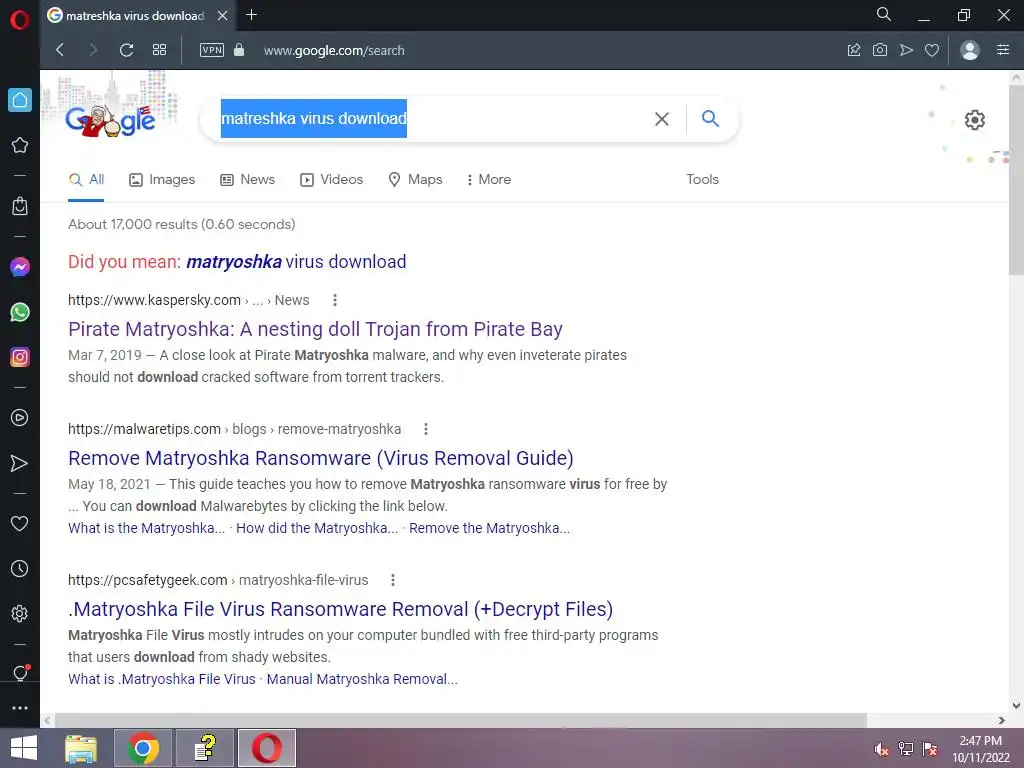Viewport: 1024px width, 768px height.
Task: Open options for the malwaretips result
Action: tap(426, 429)
